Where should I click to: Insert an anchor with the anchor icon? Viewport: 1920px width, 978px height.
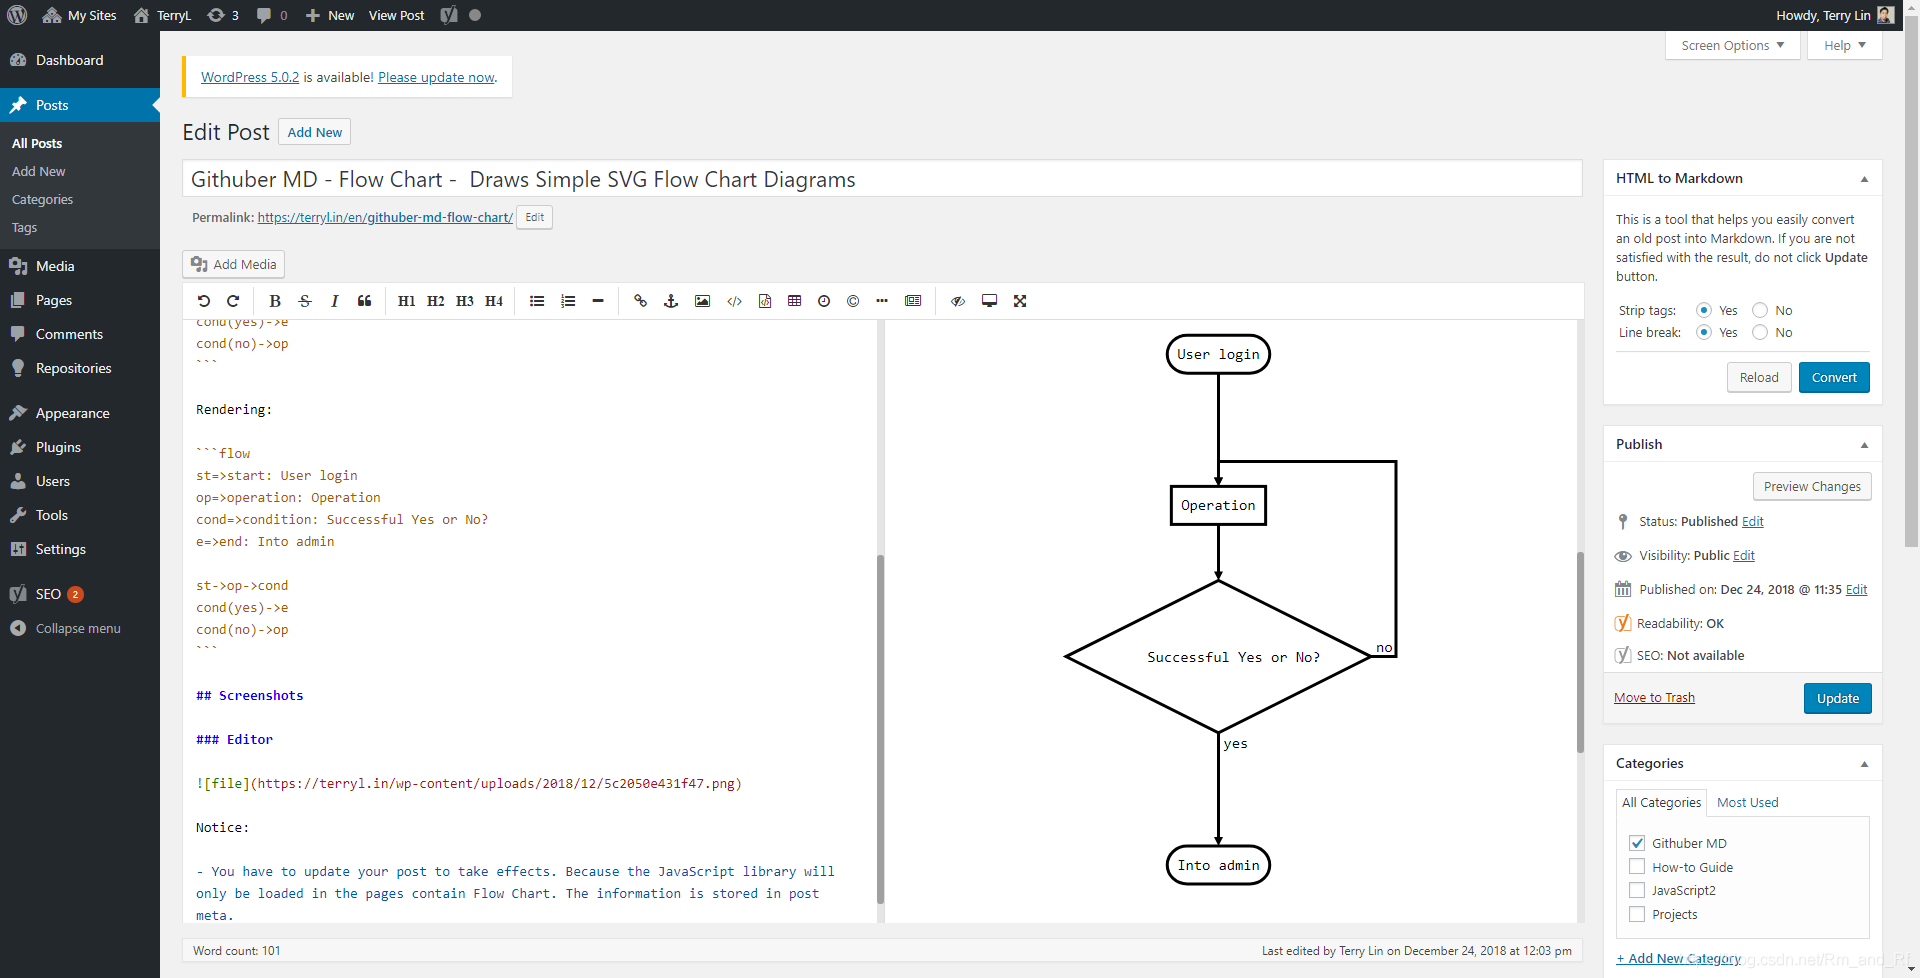(x=671, y=301)
